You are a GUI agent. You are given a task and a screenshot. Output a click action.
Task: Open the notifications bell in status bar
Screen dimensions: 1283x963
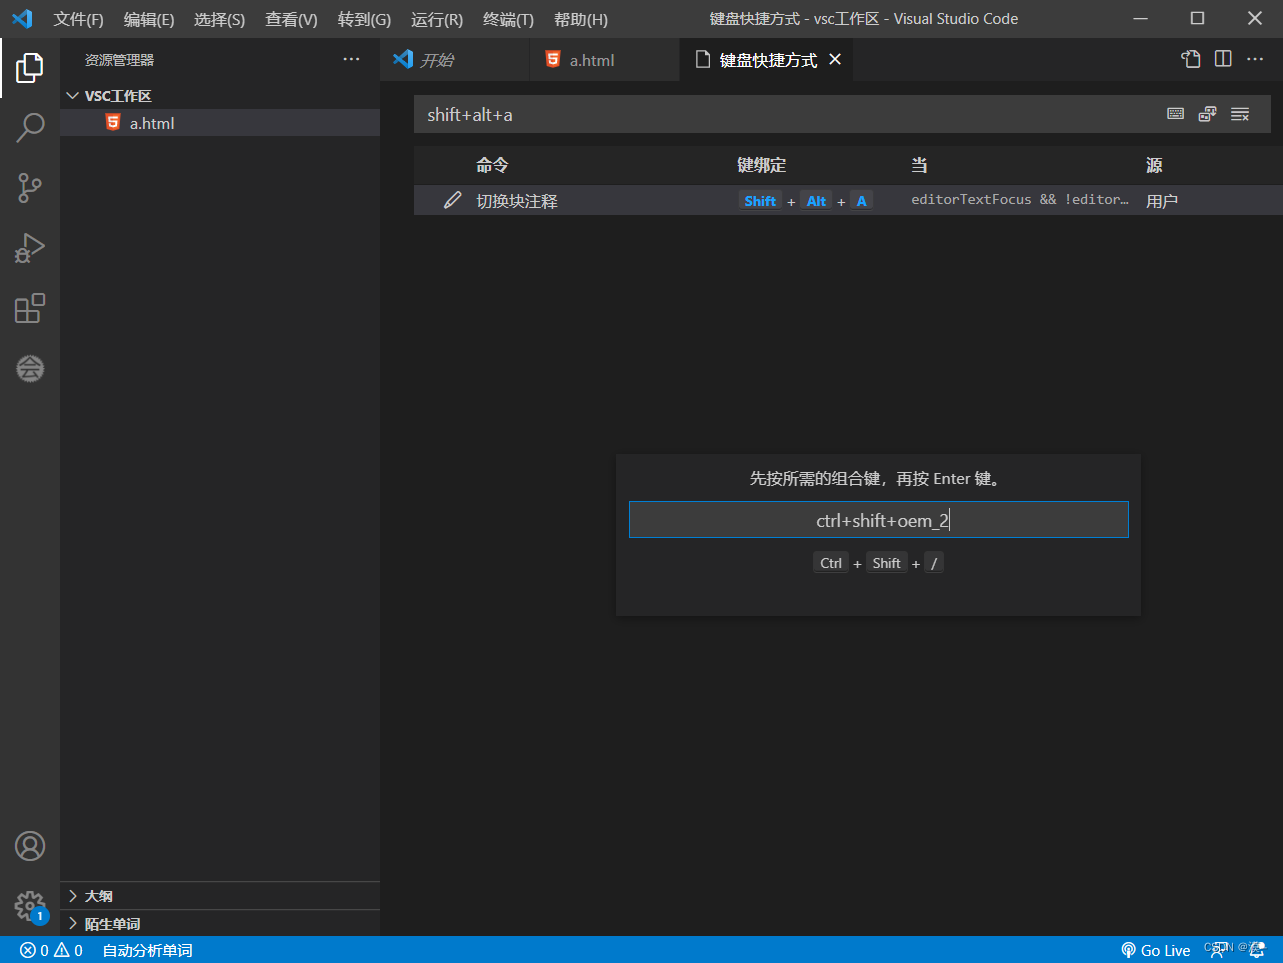[x=1257, y=950]
